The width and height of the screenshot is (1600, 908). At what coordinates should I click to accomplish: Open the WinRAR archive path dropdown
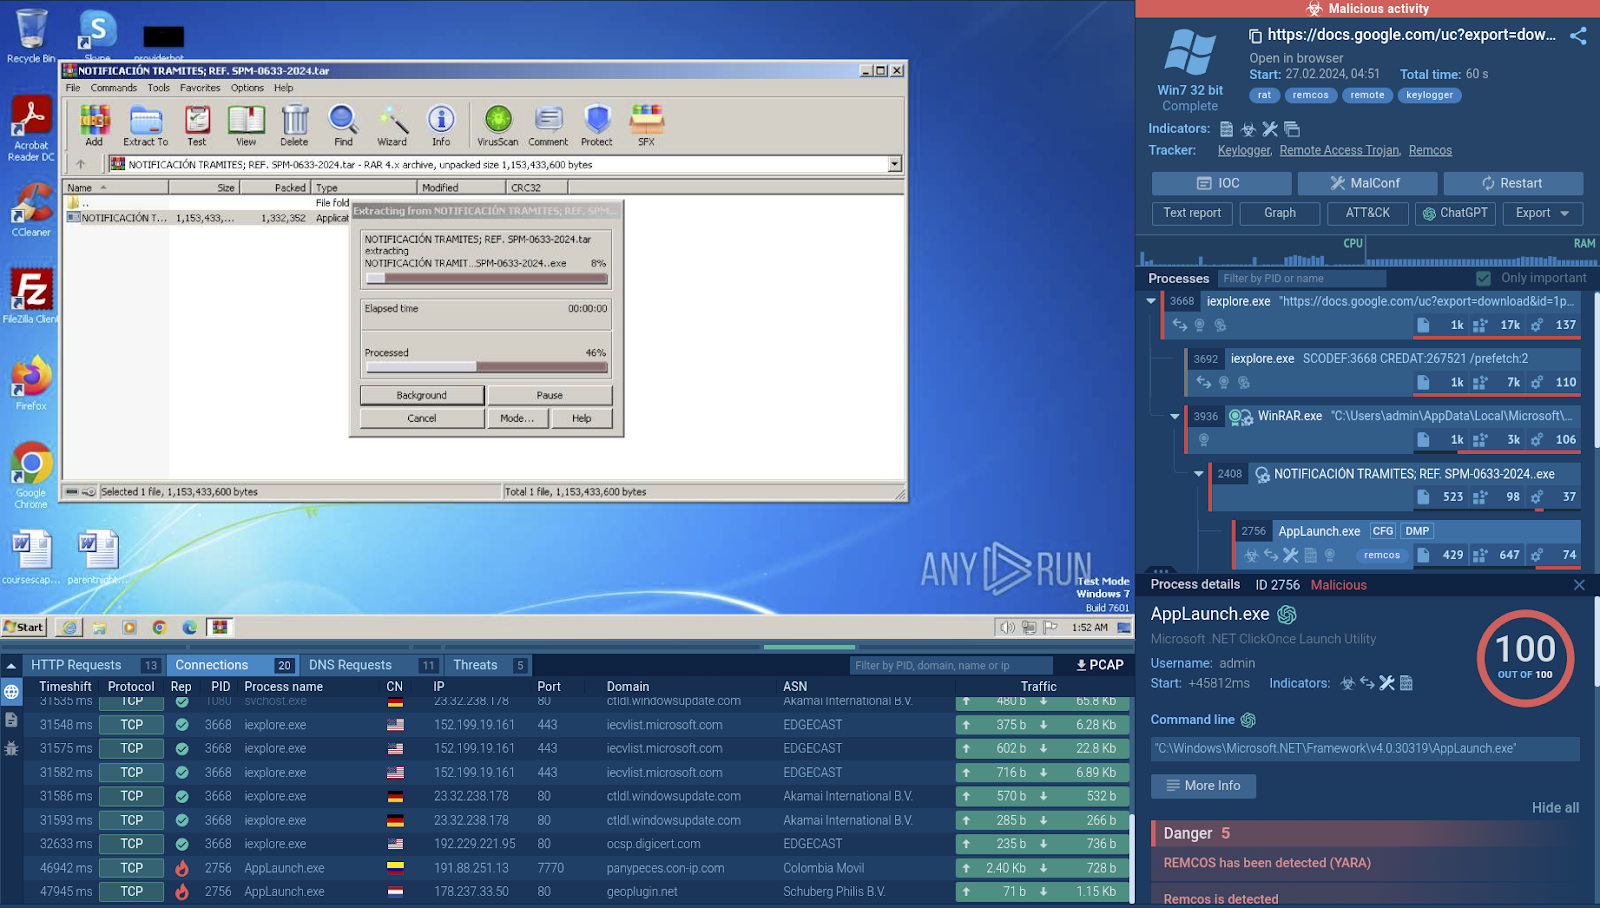894,165
